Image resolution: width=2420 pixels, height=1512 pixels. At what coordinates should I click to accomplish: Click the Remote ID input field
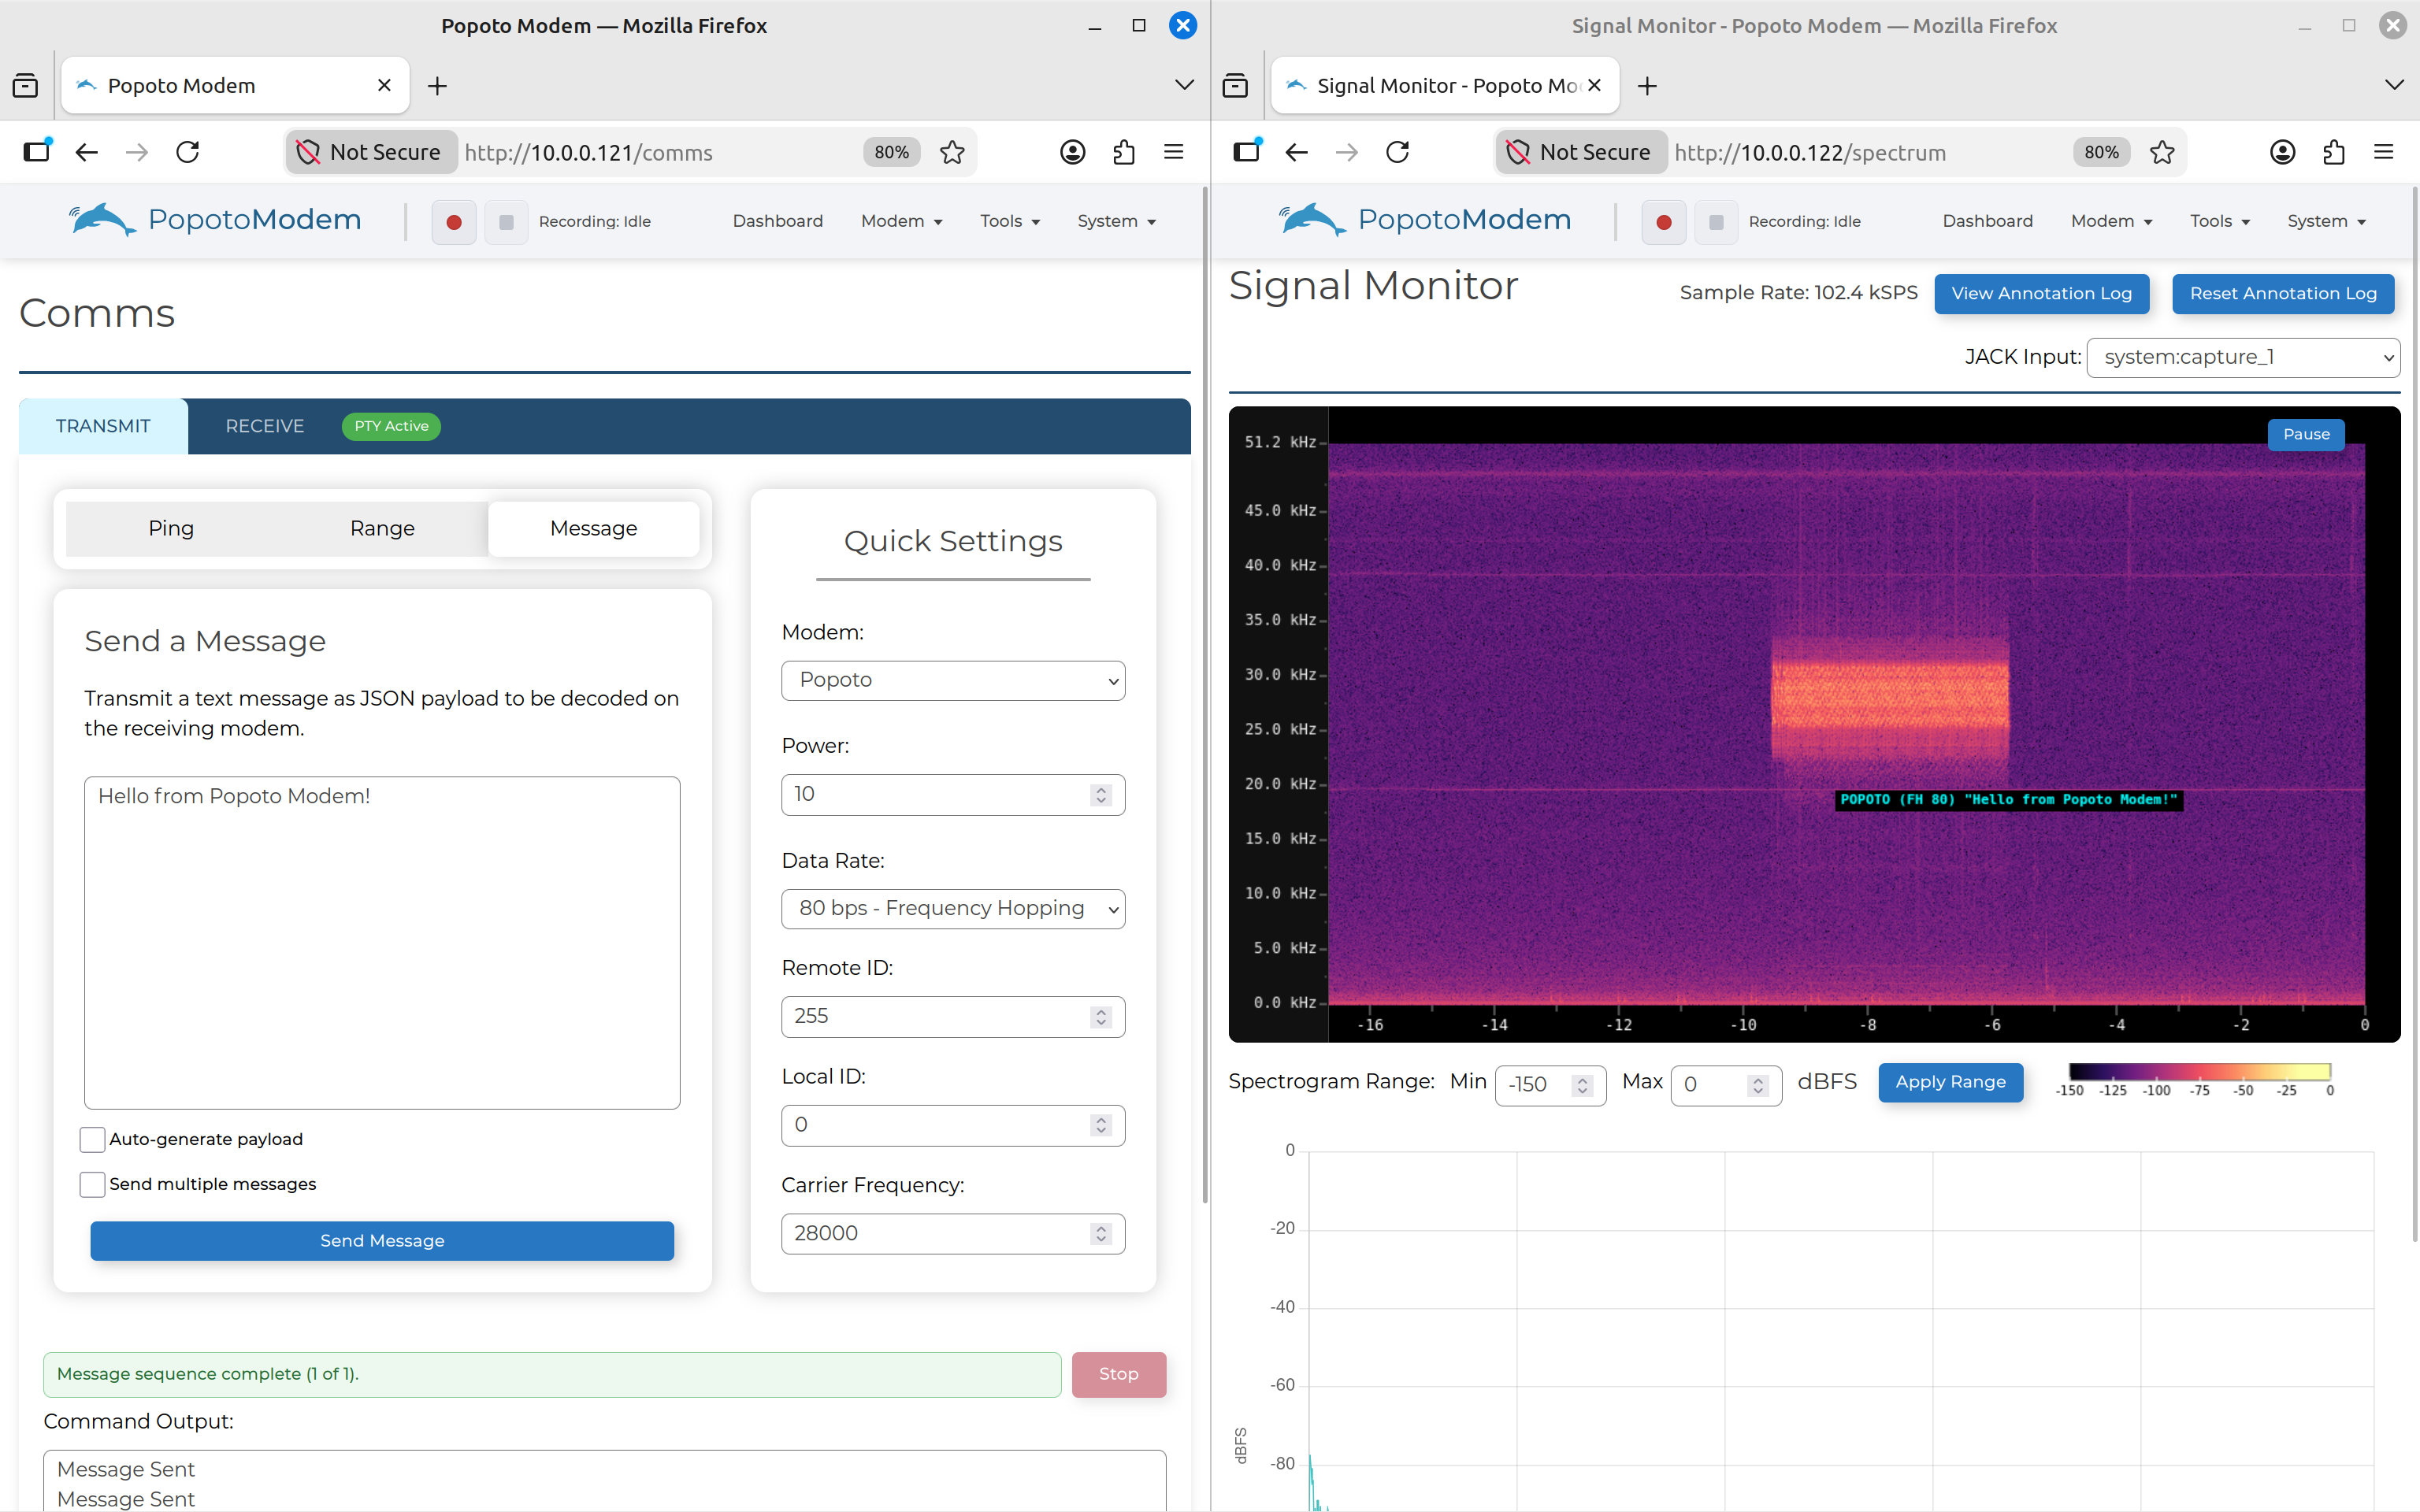coord(953,1017)
